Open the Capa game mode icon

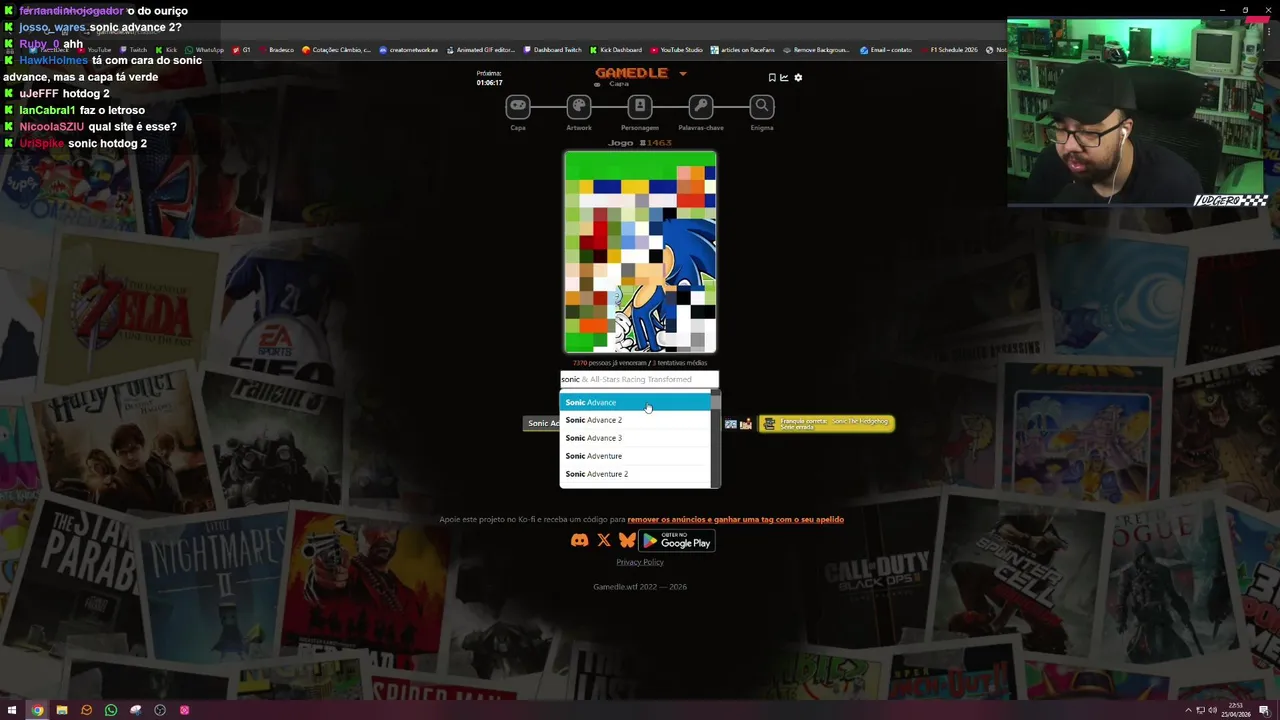pos(518,106)
